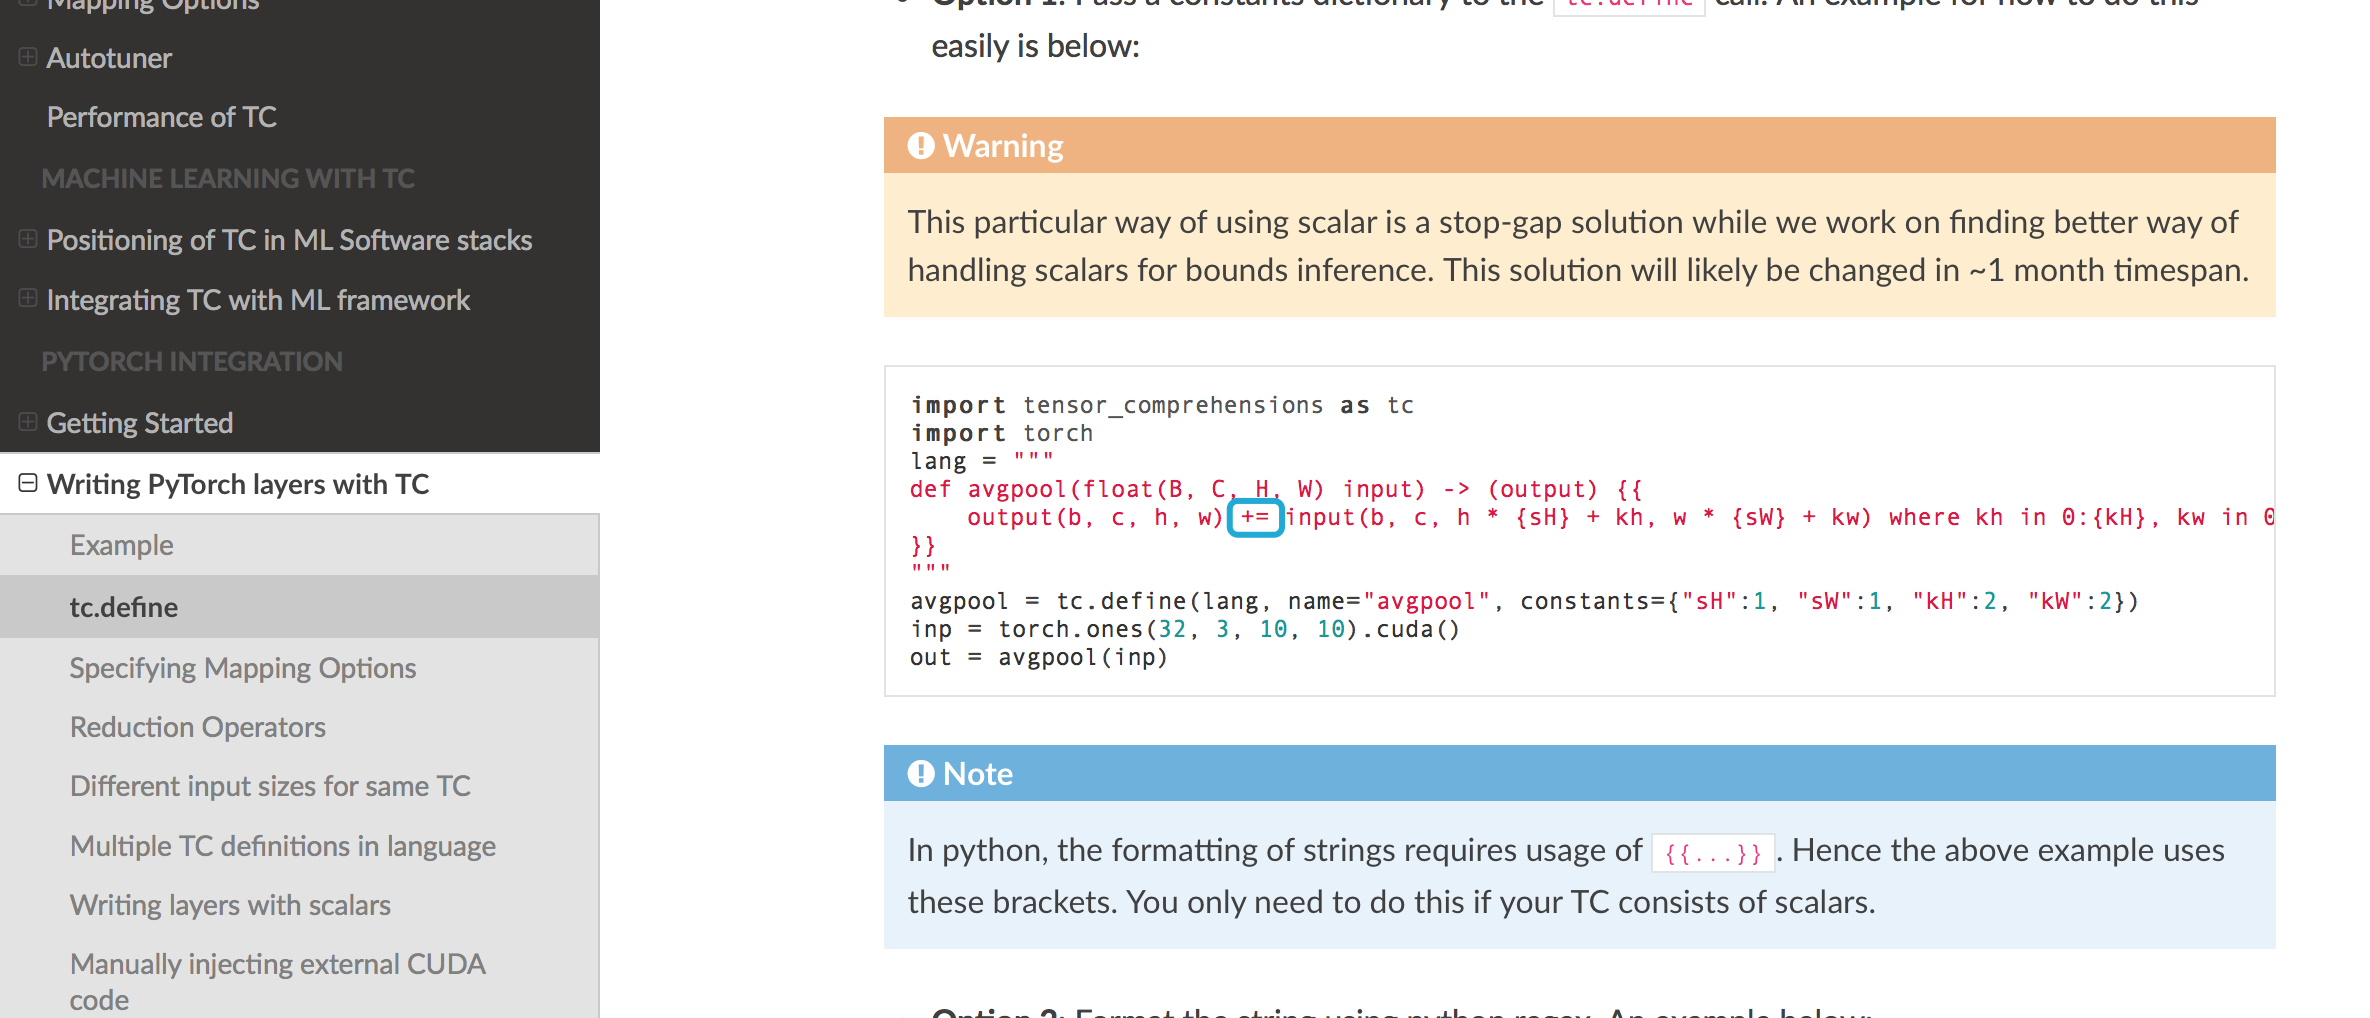2370x1018 pixels.
Task: Open Manually injecting external CUDA code
Action: pos(277,964)
